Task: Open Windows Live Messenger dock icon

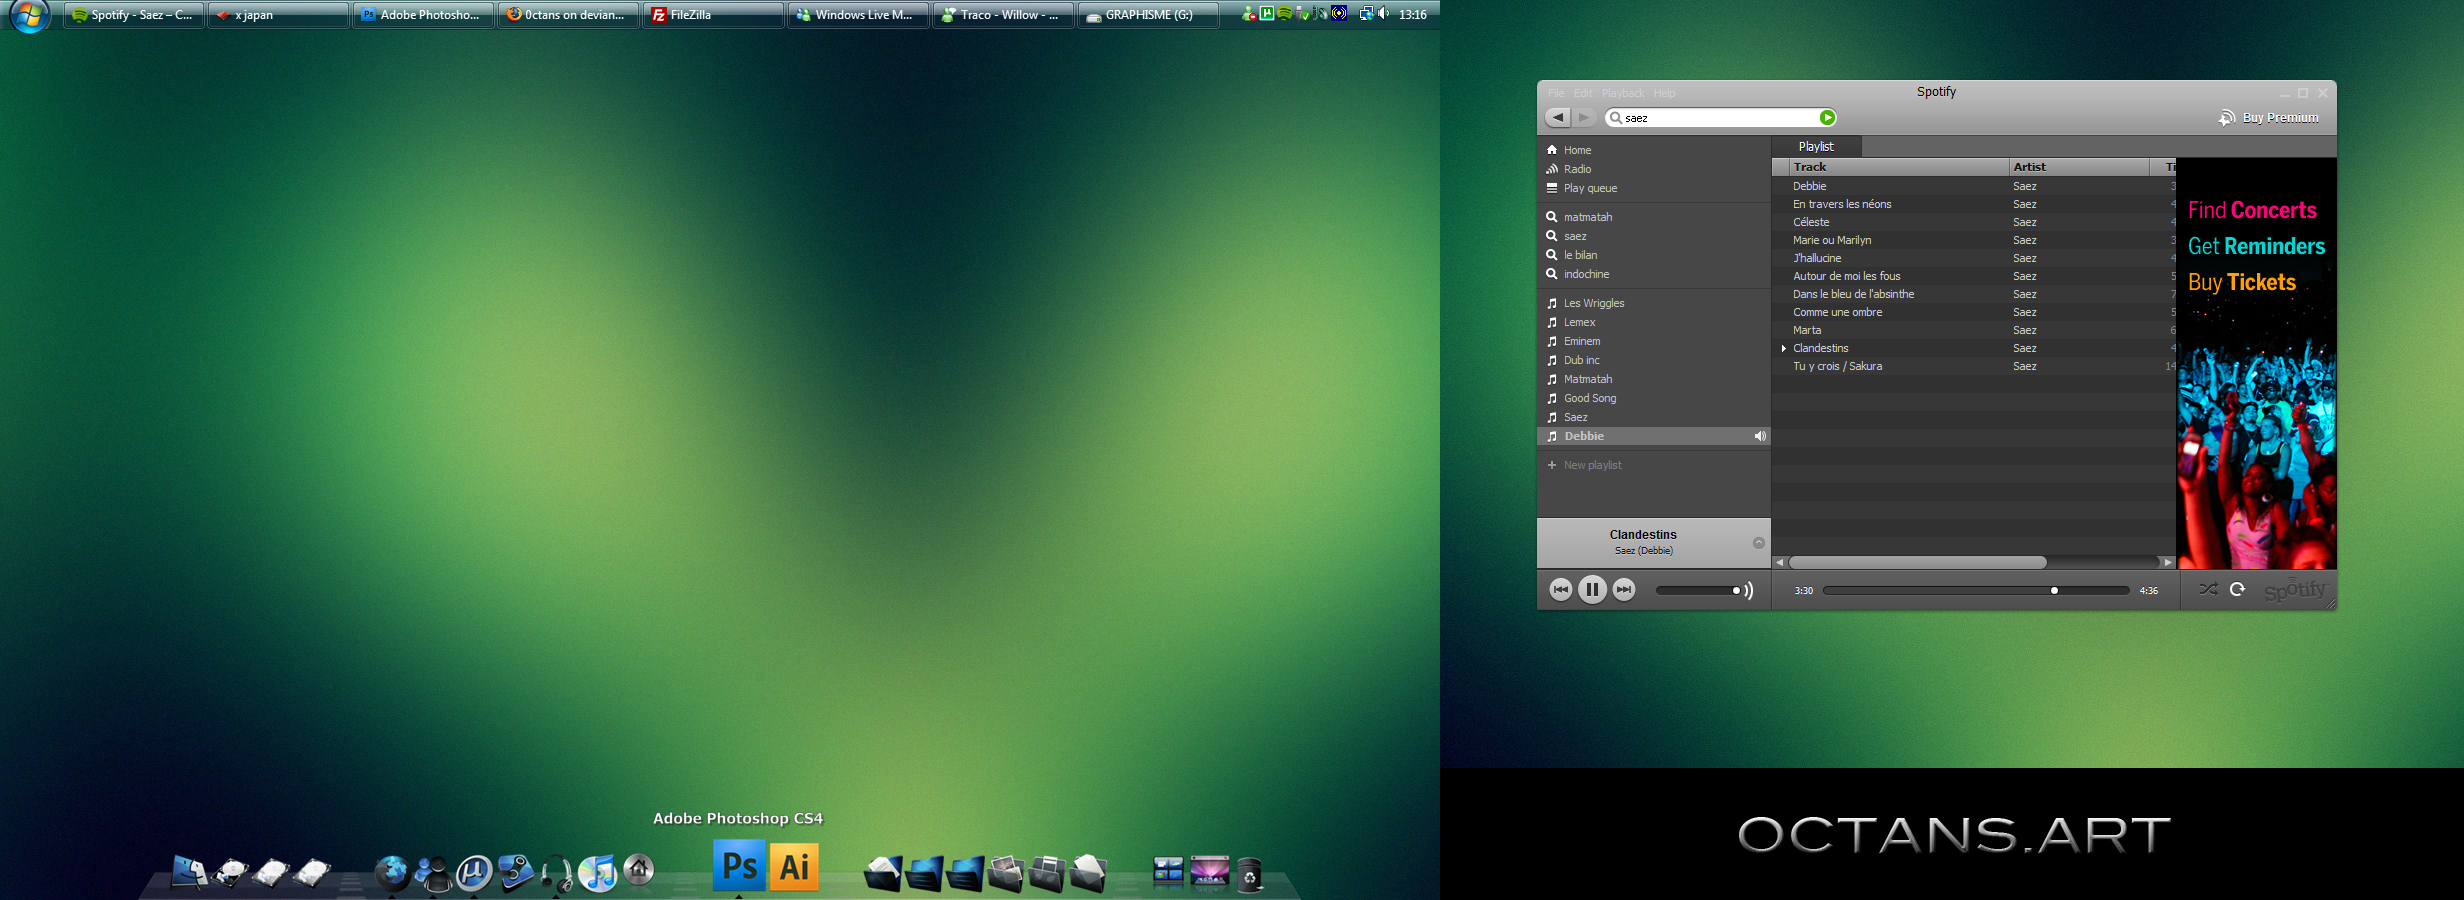Action: pyautogui.click(x=433, y=873)
